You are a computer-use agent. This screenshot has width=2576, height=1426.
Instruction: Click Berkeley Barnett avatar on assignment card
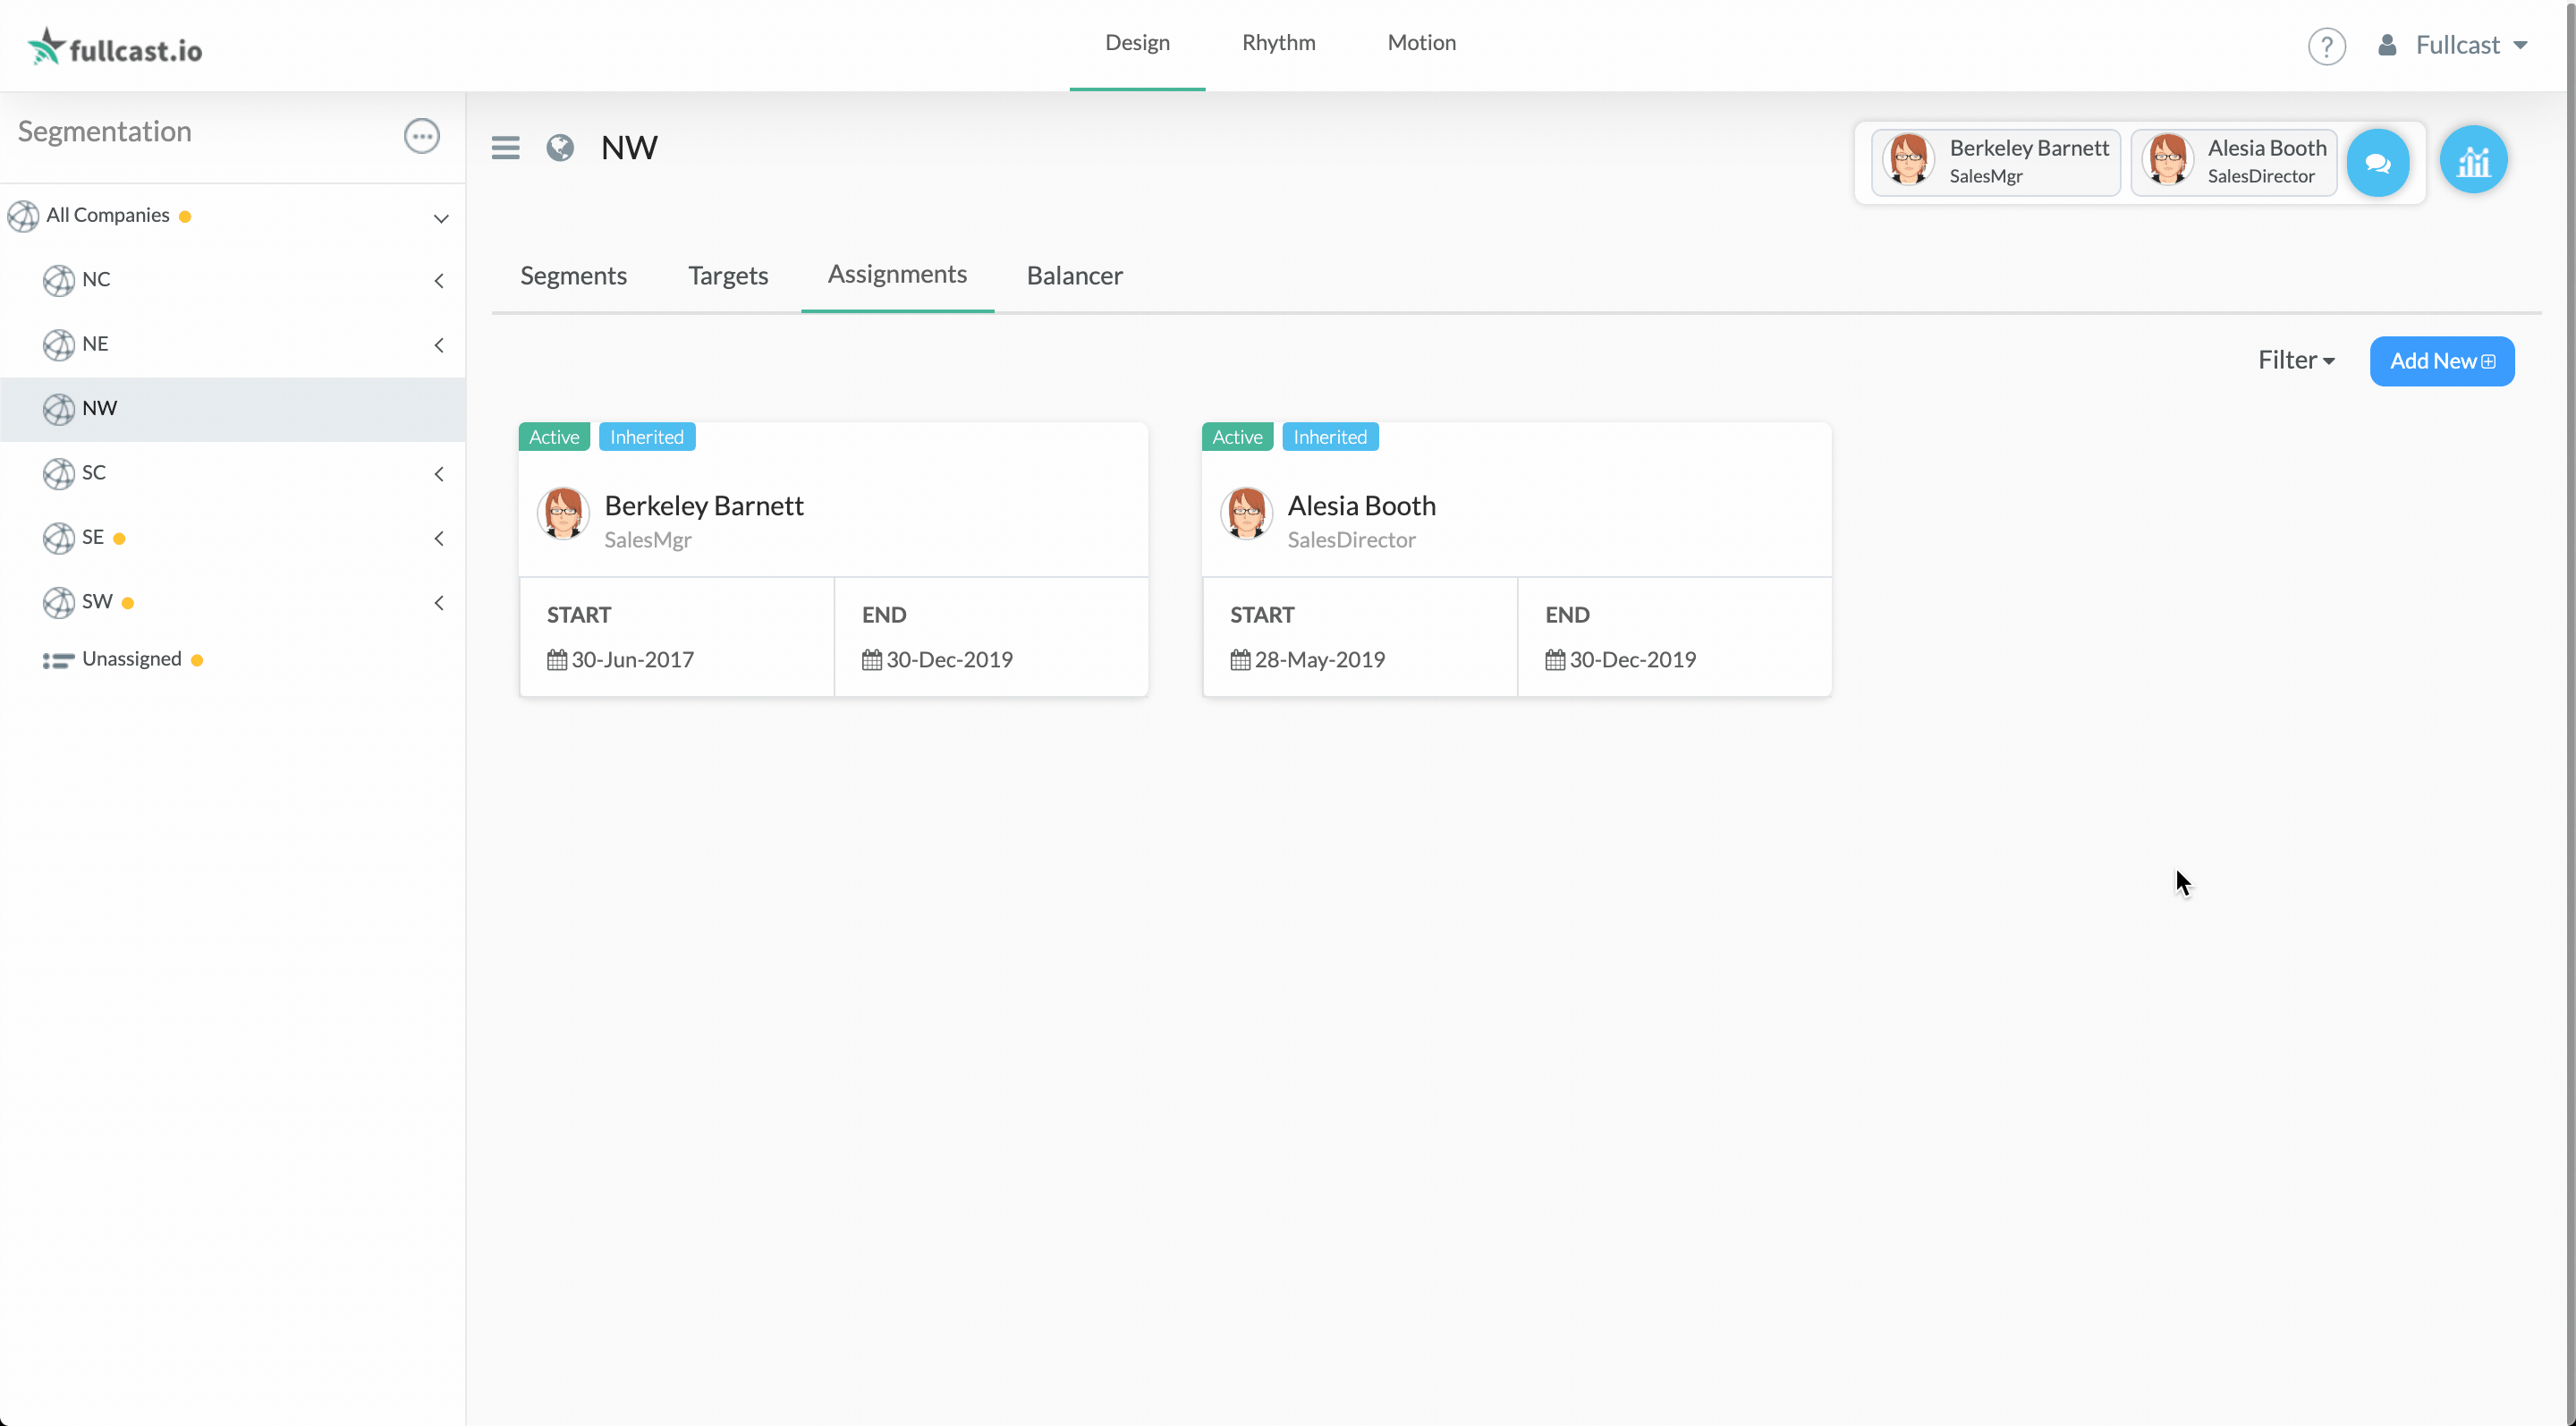click(x=563, y=514)
